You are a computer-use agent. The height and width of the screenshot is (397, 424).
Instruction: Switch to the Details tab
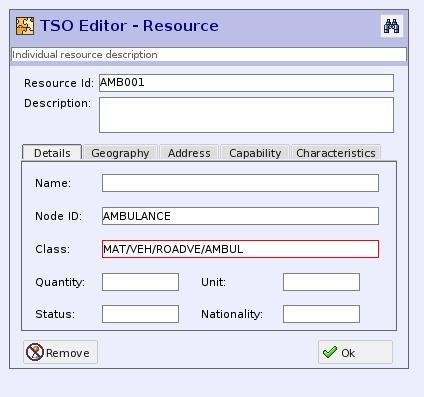coord(52,153)
